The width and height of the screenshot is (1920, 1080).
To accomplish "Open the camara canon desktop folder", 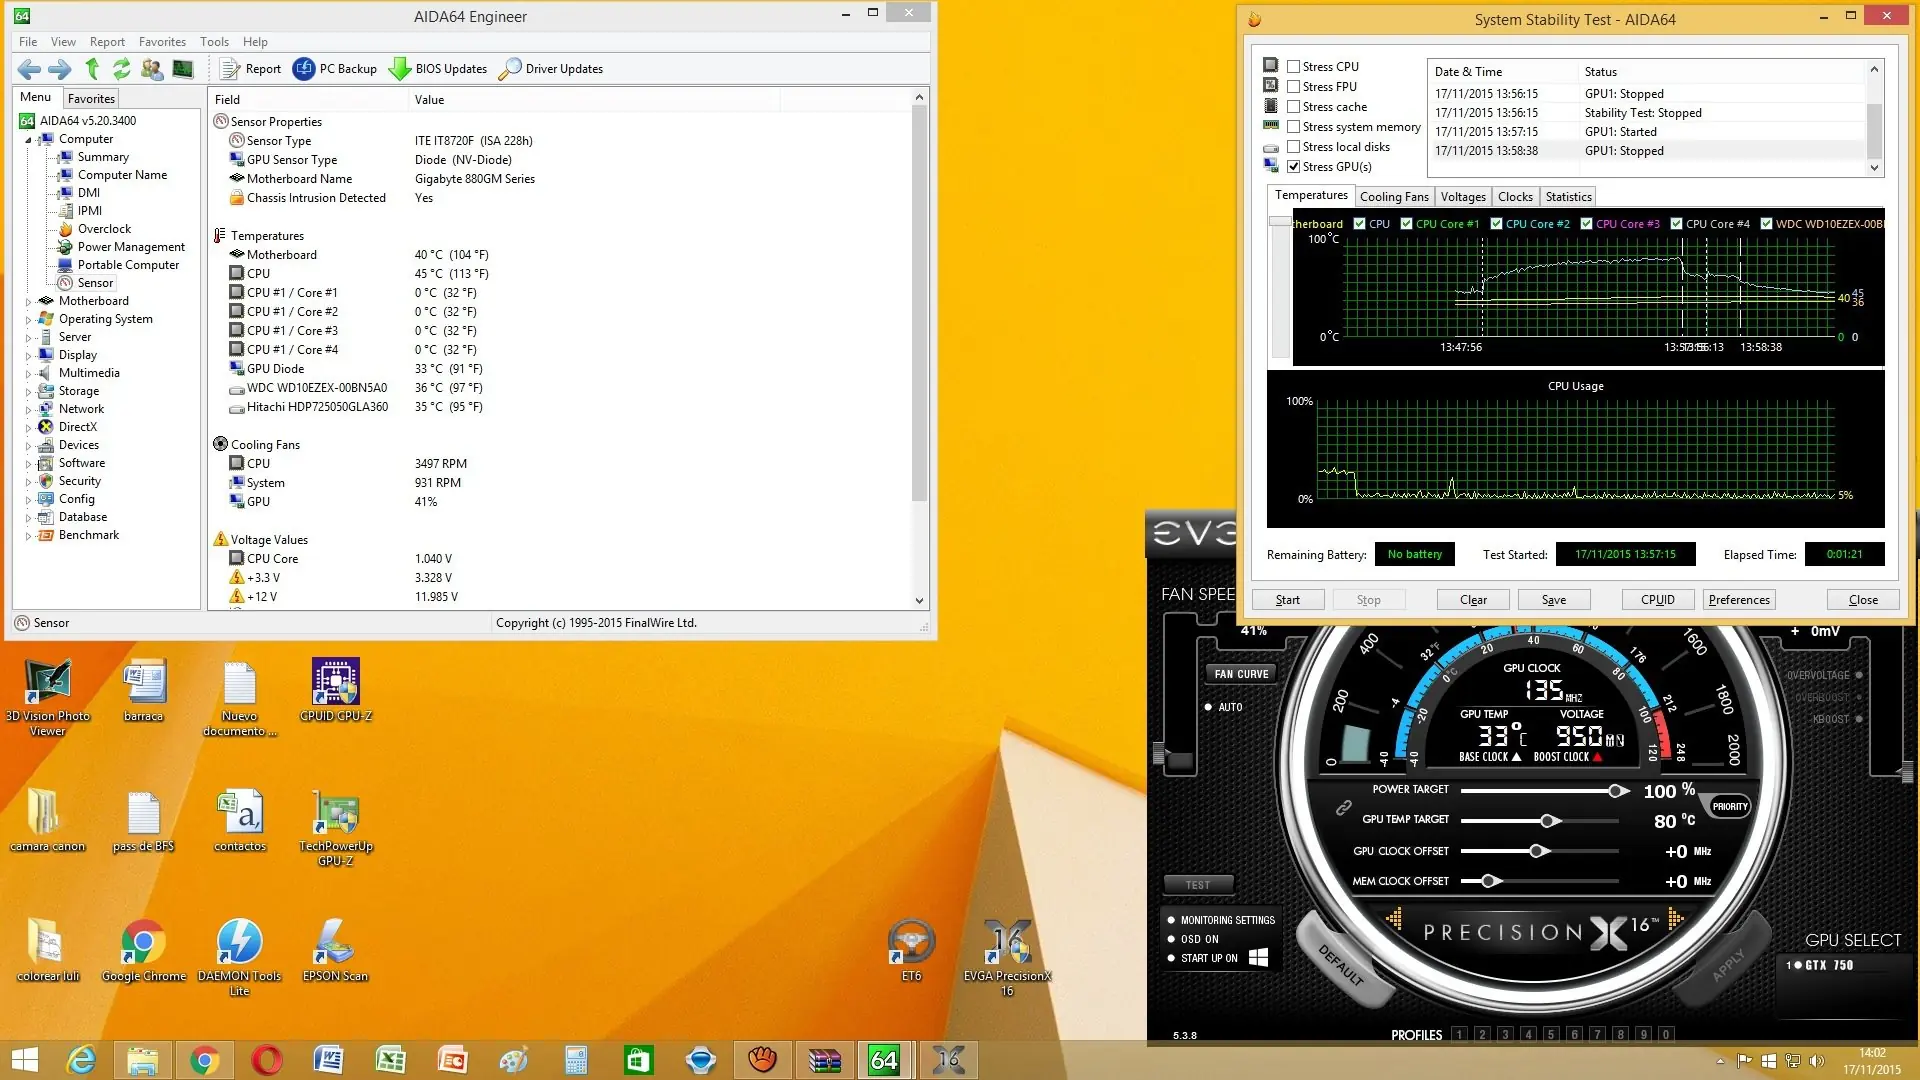I will (48, 821).
